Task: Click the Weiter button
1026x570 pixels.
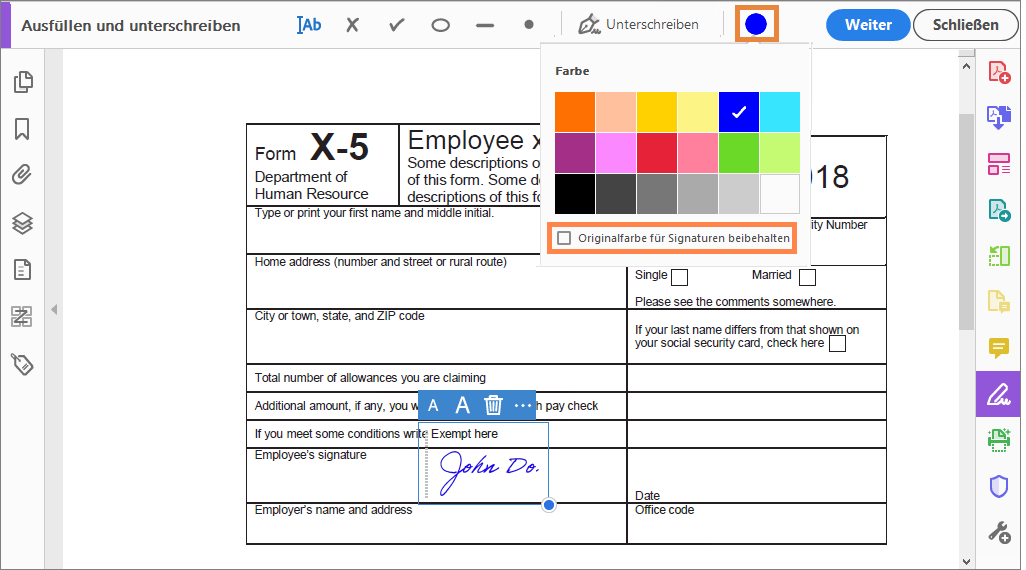Action: [x=868, y=25]
